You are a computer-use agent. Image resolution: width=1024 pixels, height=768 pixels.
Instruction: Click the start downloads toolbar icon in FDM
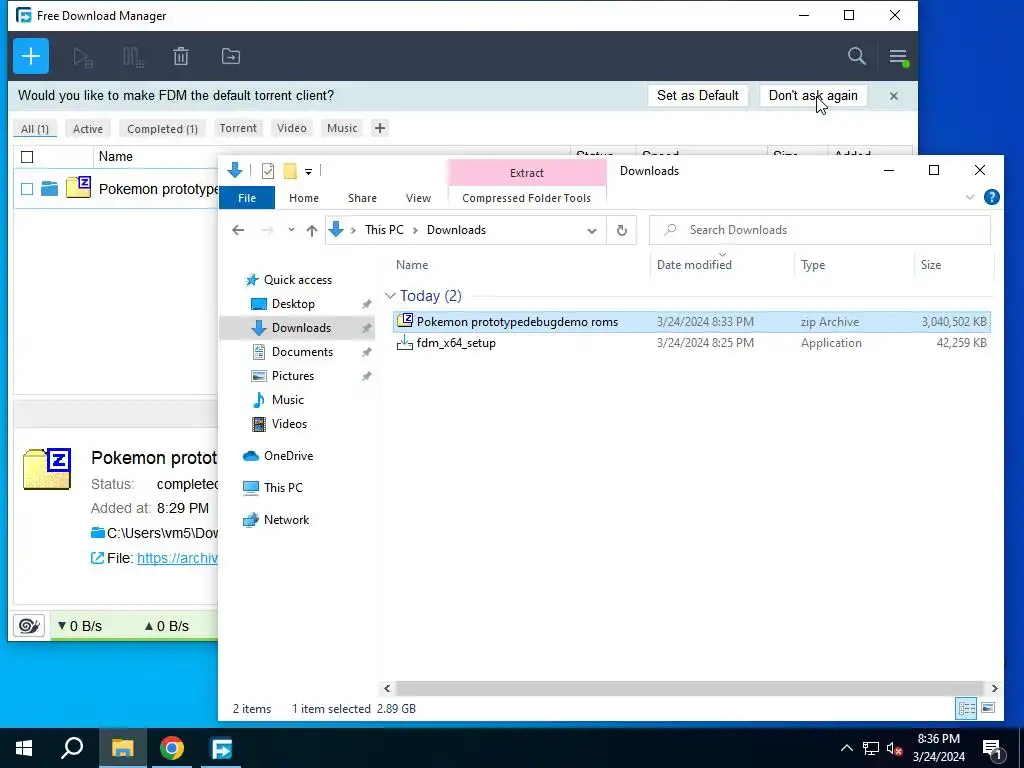point(84,57)
